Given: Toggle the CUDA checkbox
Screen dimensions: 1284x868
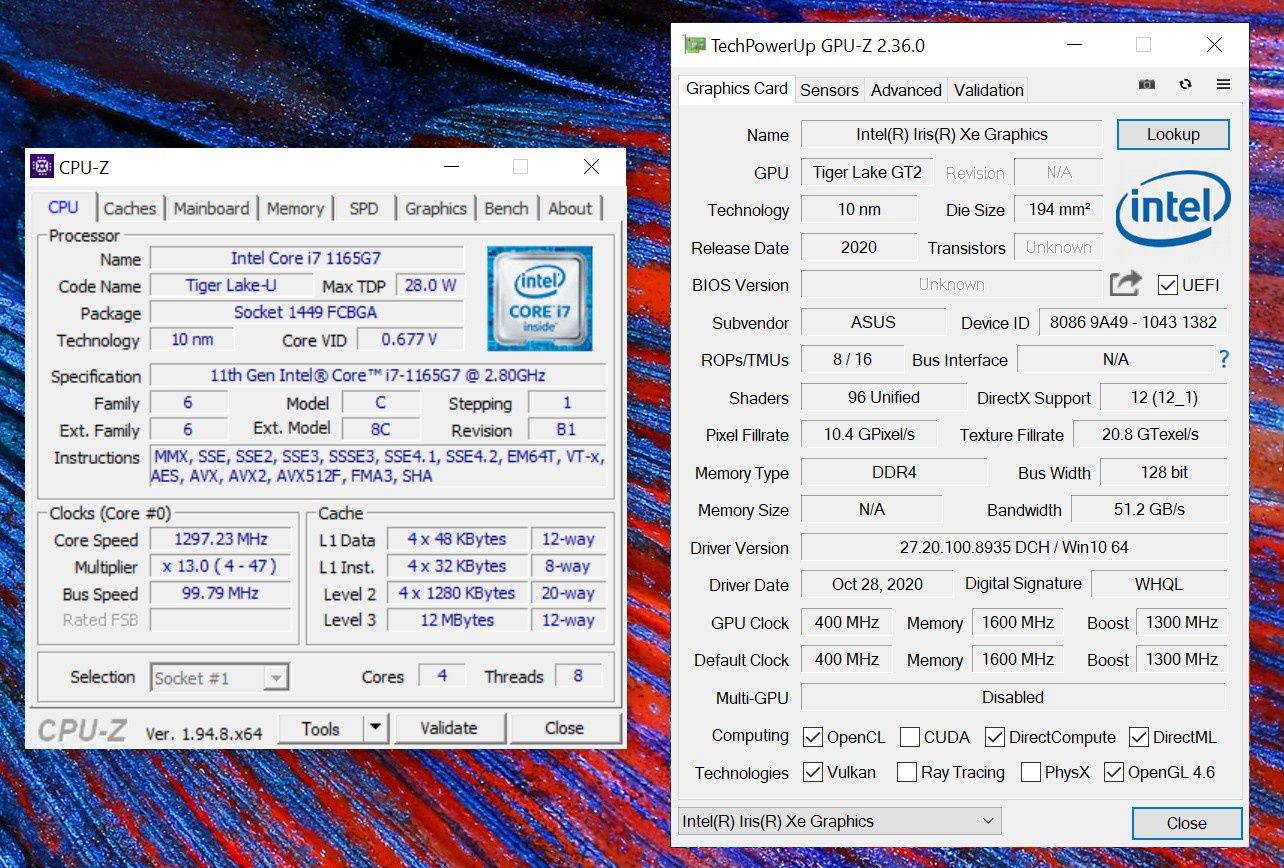Looking at the screenshot, I should (910, 738).
